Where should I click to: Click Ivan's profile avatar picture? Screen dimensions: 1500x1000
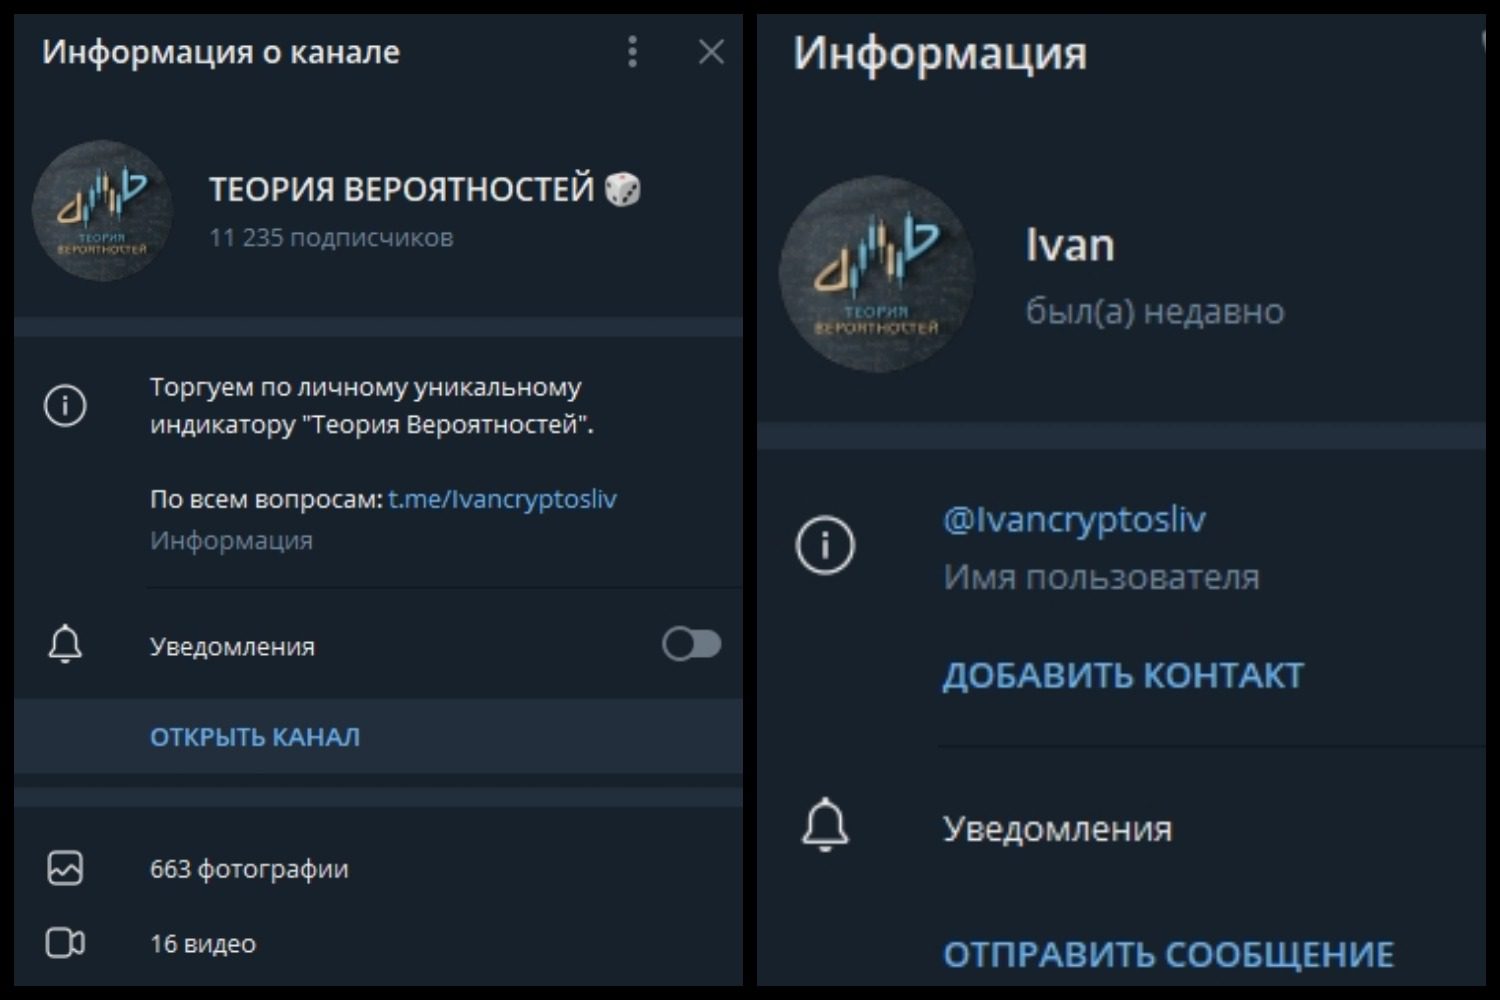coord(877,275)
